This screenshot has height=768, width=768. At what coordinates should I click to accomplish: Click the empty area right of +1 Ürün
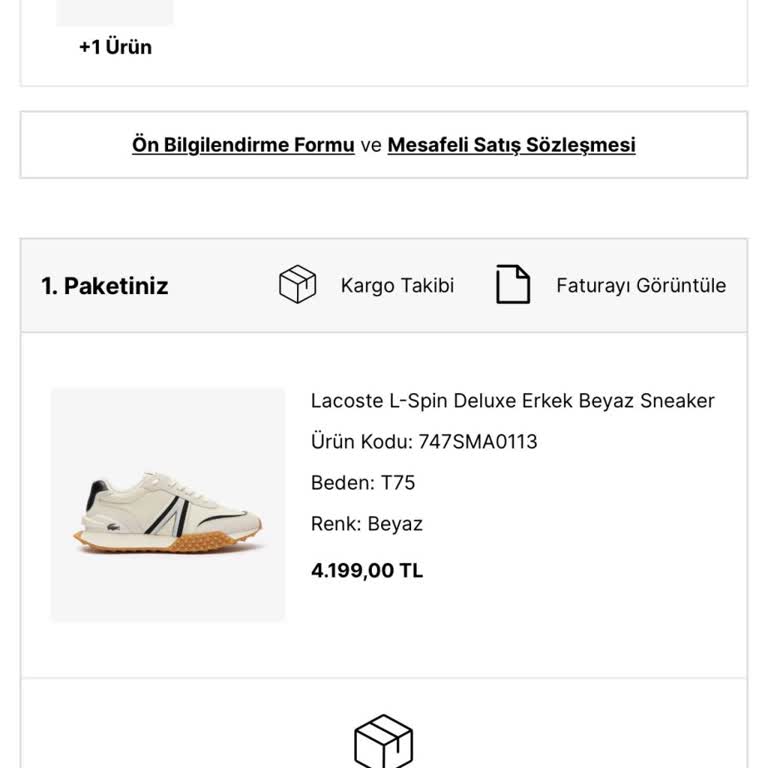click(x=450, y=45)
